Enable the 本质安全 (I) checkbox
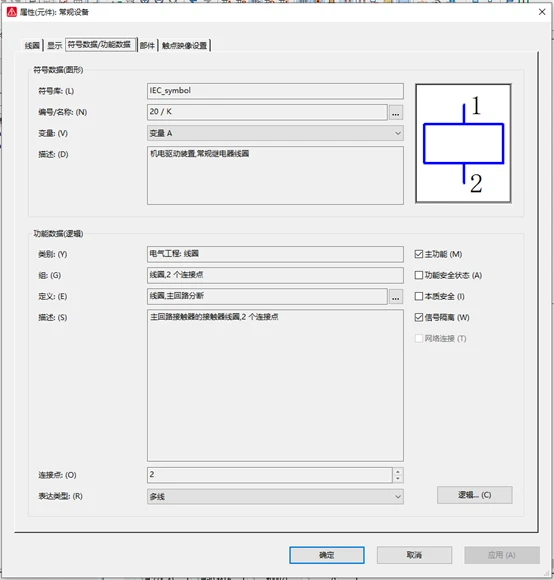 (419, 296)
